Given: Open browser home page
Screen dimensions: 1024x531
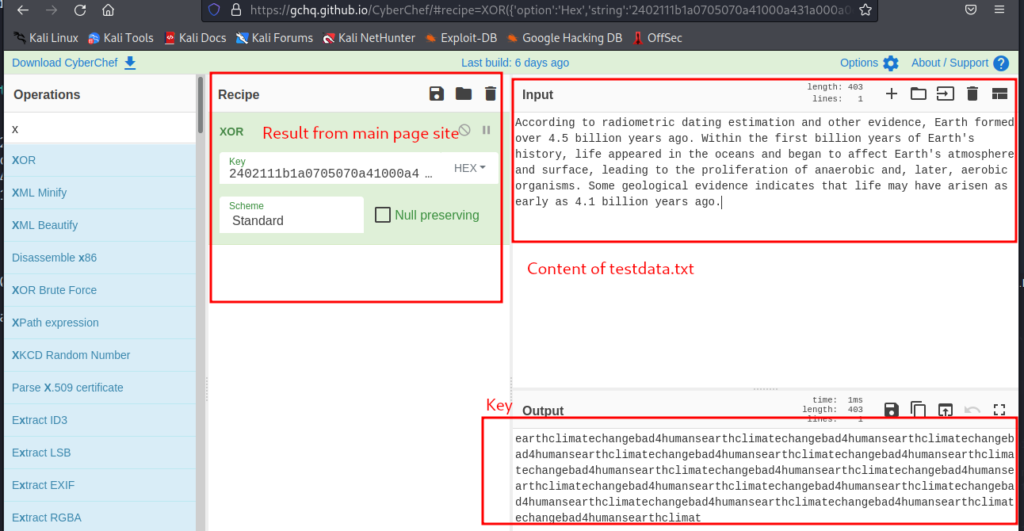Looking at the screenshot, I should tap(108, 10).
